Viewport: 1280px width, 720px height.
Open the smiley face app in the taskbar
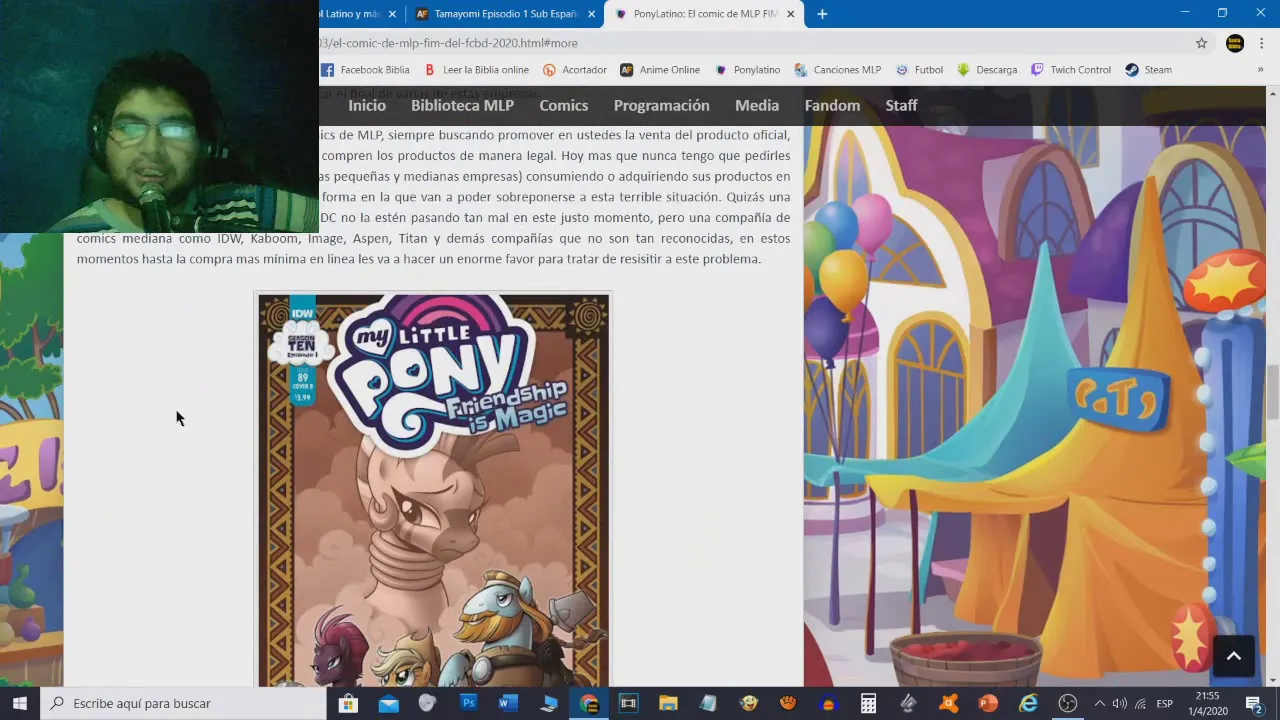coord(748,703)
